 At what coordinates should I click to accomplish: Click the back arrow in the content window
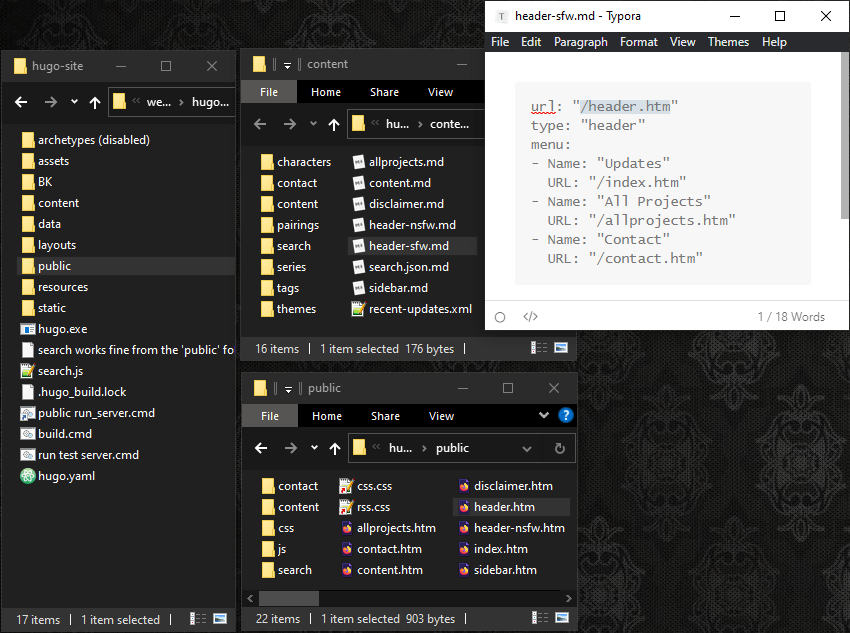click(x=260, y=124)
